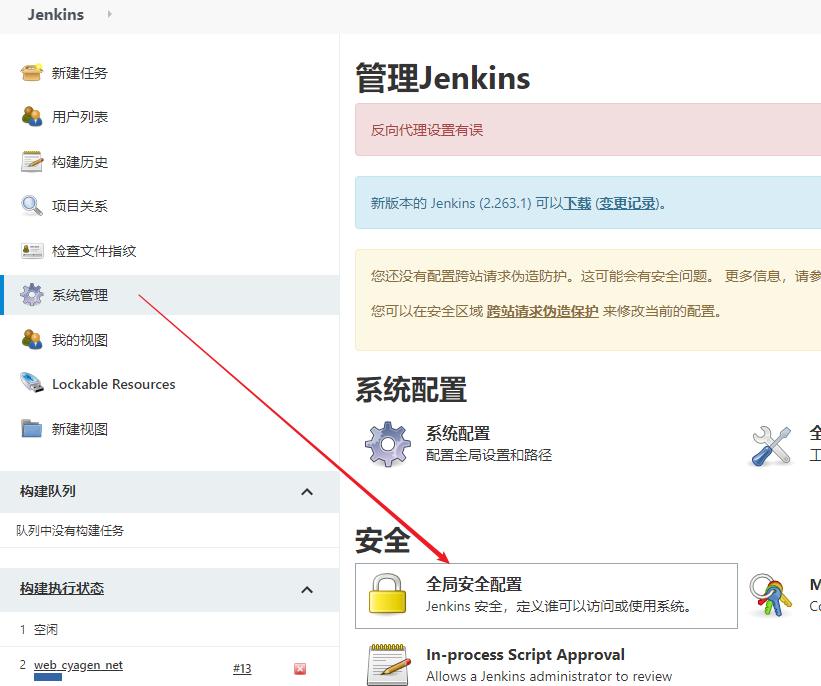The height and width of the screenshot is (686, 821).
Task: Click the Jenkins breadcrumb home item
Action: coord(56,15)
